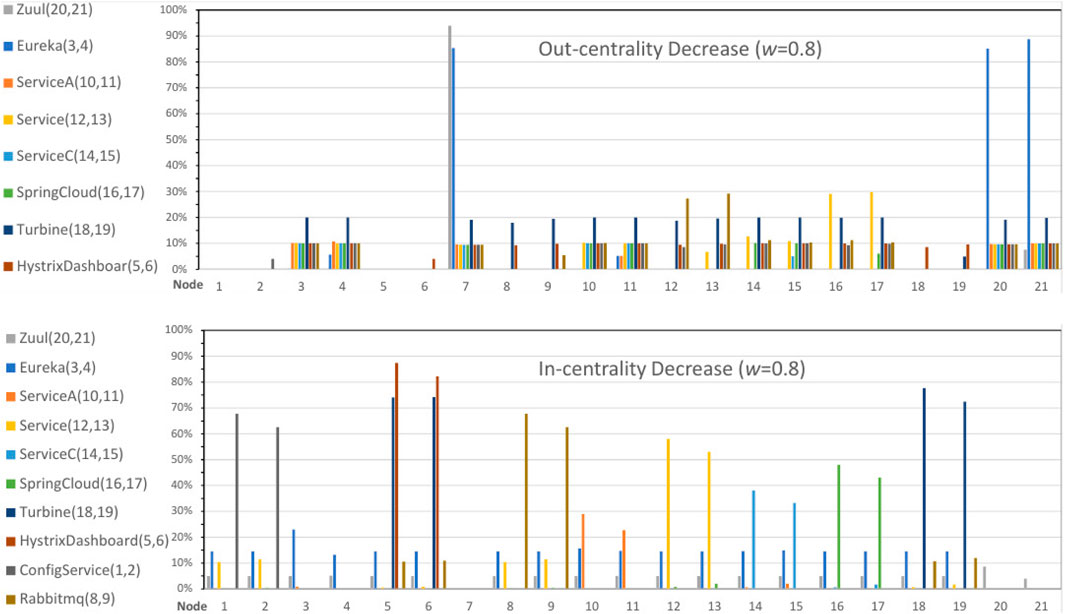Click gray ConfigService bar at node 2, In-centrality chart
This screenshot has height=614, width=1065.
pos(278,508)
